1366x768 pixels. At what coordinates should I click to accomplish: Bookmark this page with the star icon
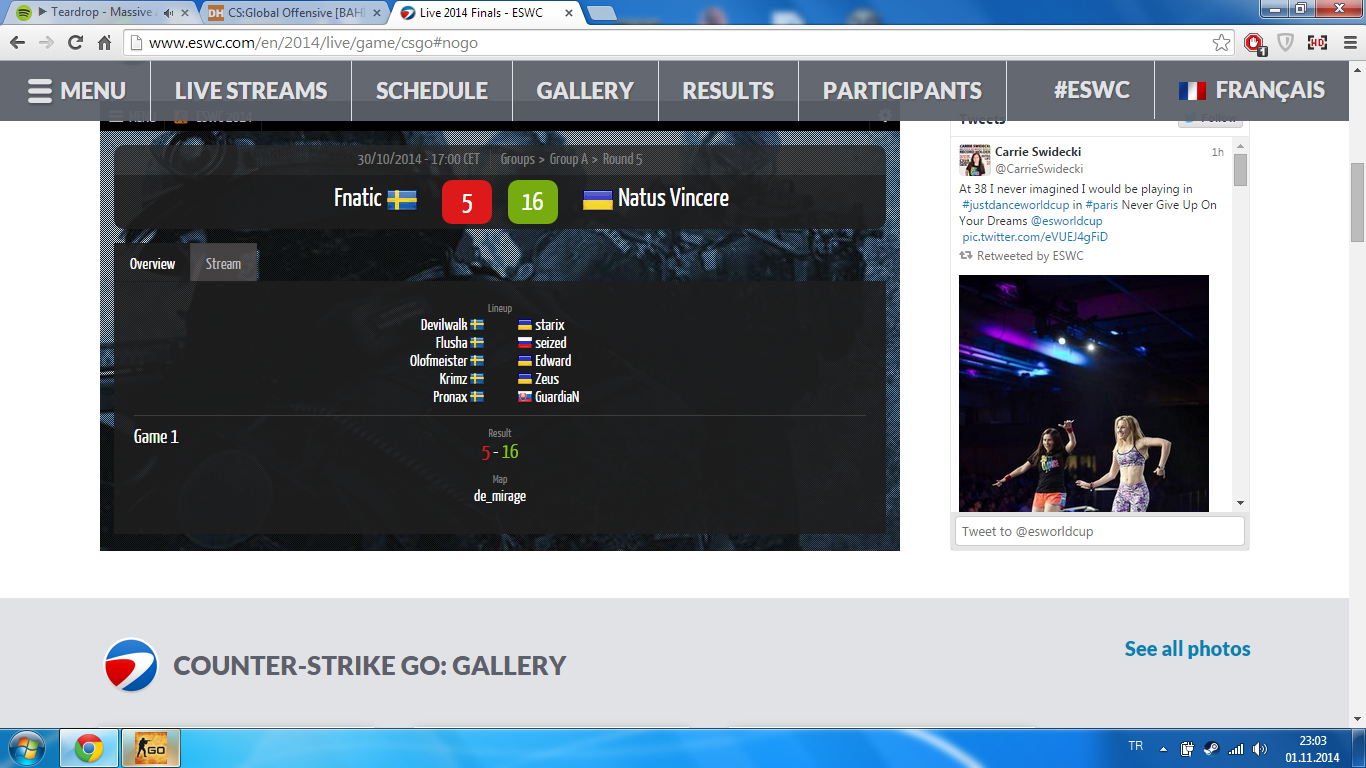click(1221, 43)
